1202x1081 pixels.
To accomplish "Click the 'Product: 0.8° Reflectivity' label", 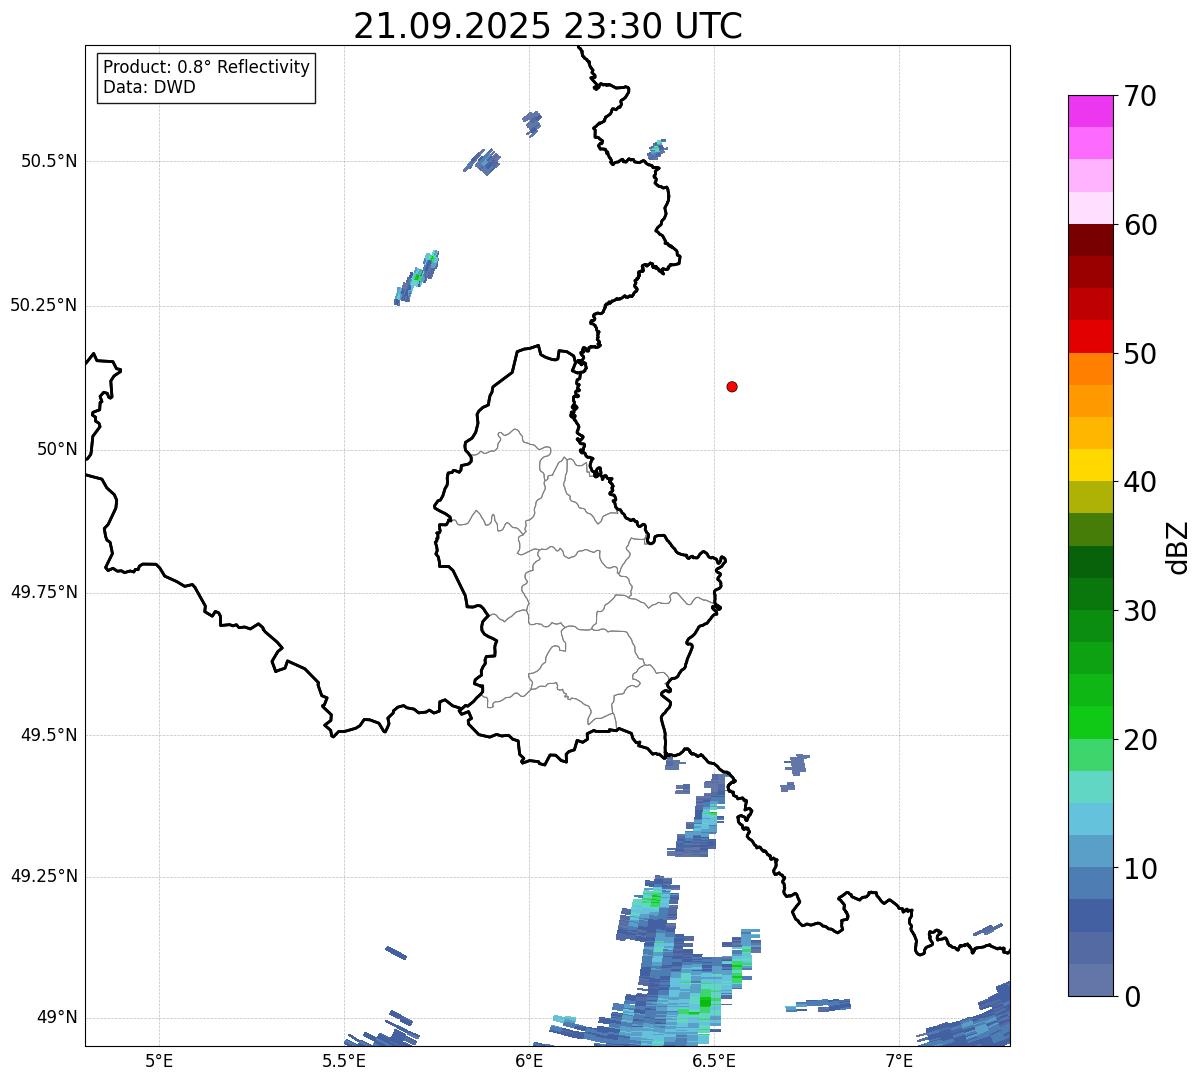I will pyautogui.click(x=207, y=67).
